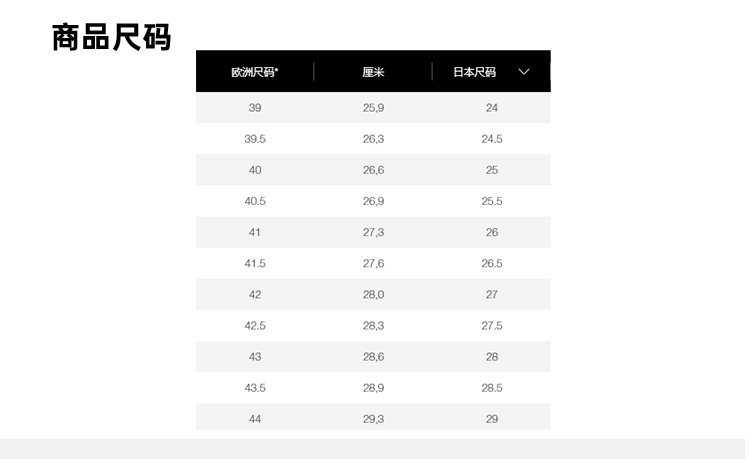Pick European size 43 cell

255,357
